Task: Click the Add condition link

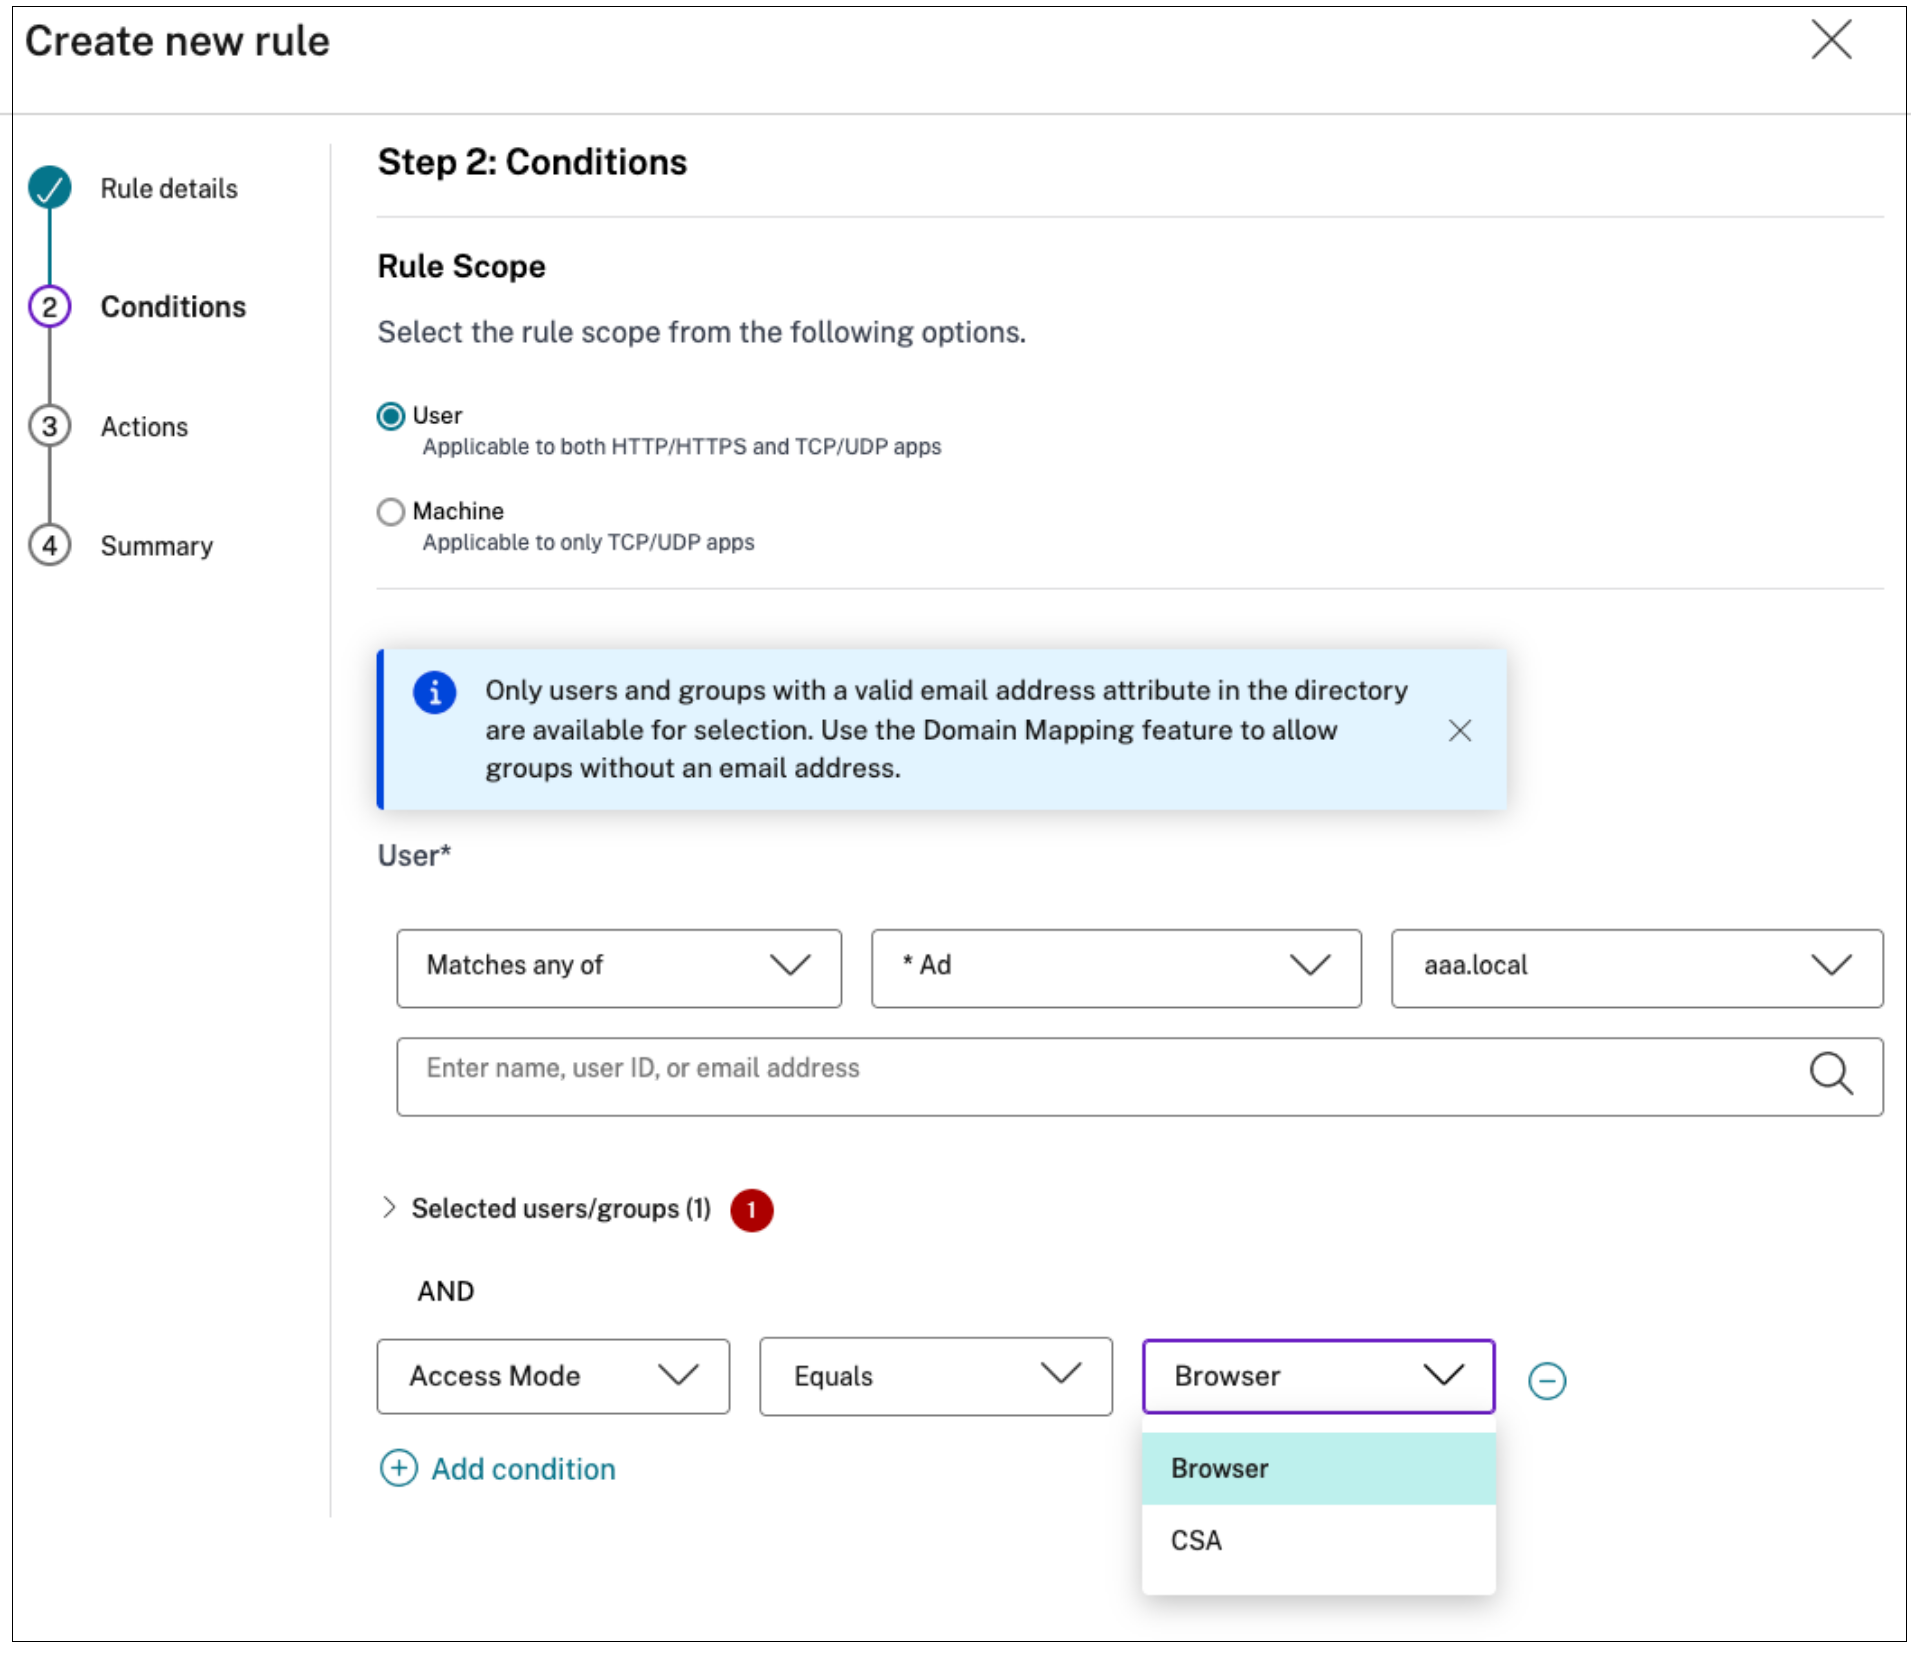Action: pos(523,1469)
